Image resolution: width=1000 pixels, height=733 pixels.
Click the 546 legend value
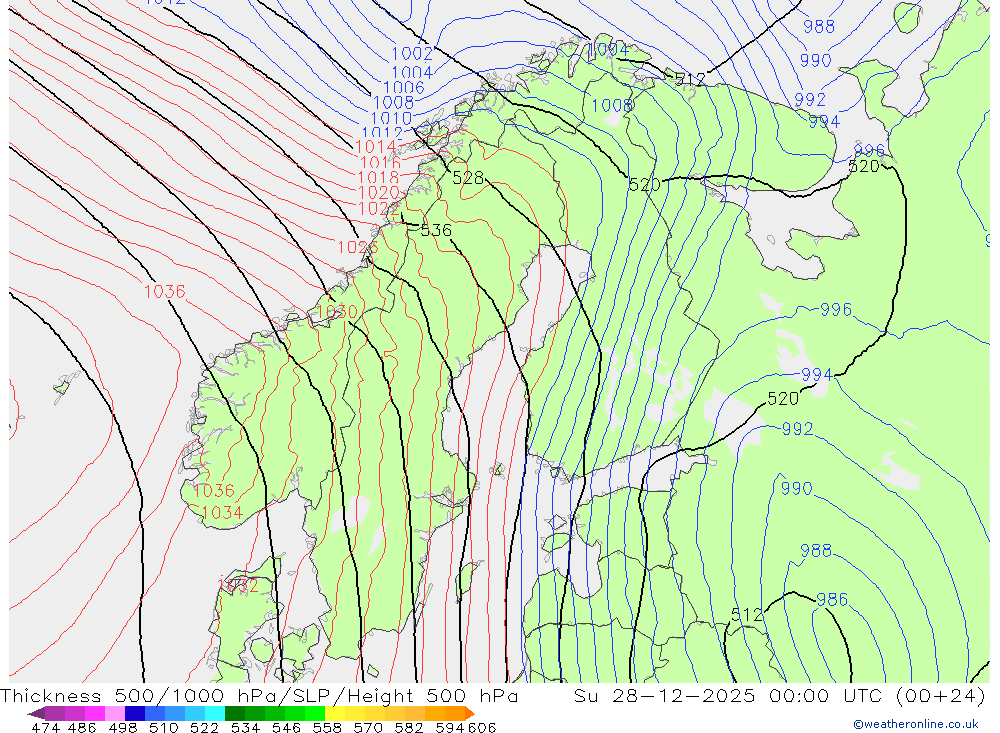pos(286,727)
